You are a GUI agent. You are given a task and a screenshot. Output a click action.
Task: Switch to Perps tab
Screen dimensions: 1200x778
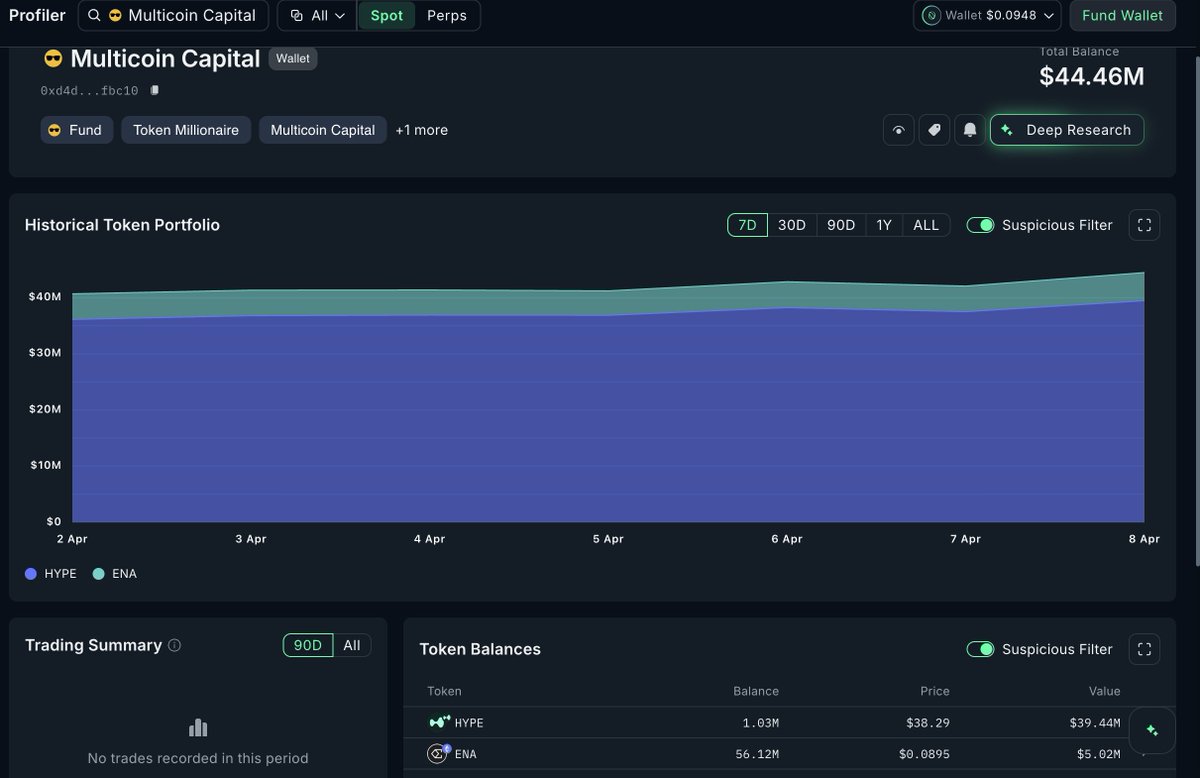point(447,16)
